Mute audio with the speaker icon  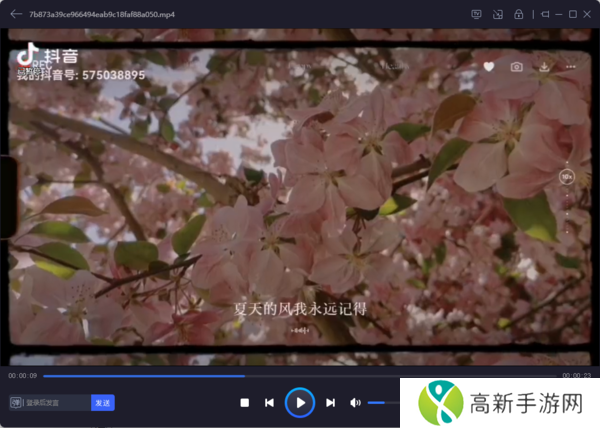[x=355, y=402]
